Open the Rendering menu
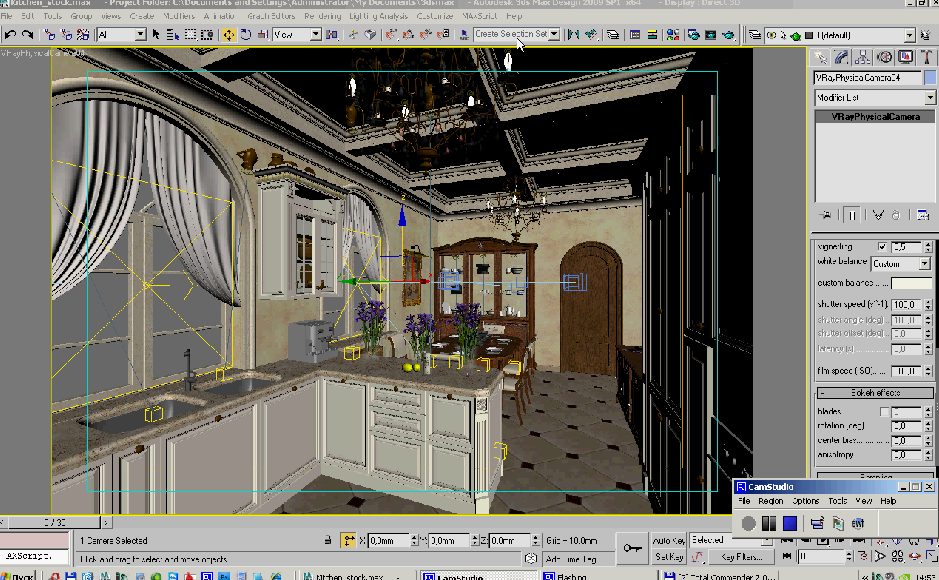Image resolution: width=939 pixels, height=580 pixels. point(322,16)
